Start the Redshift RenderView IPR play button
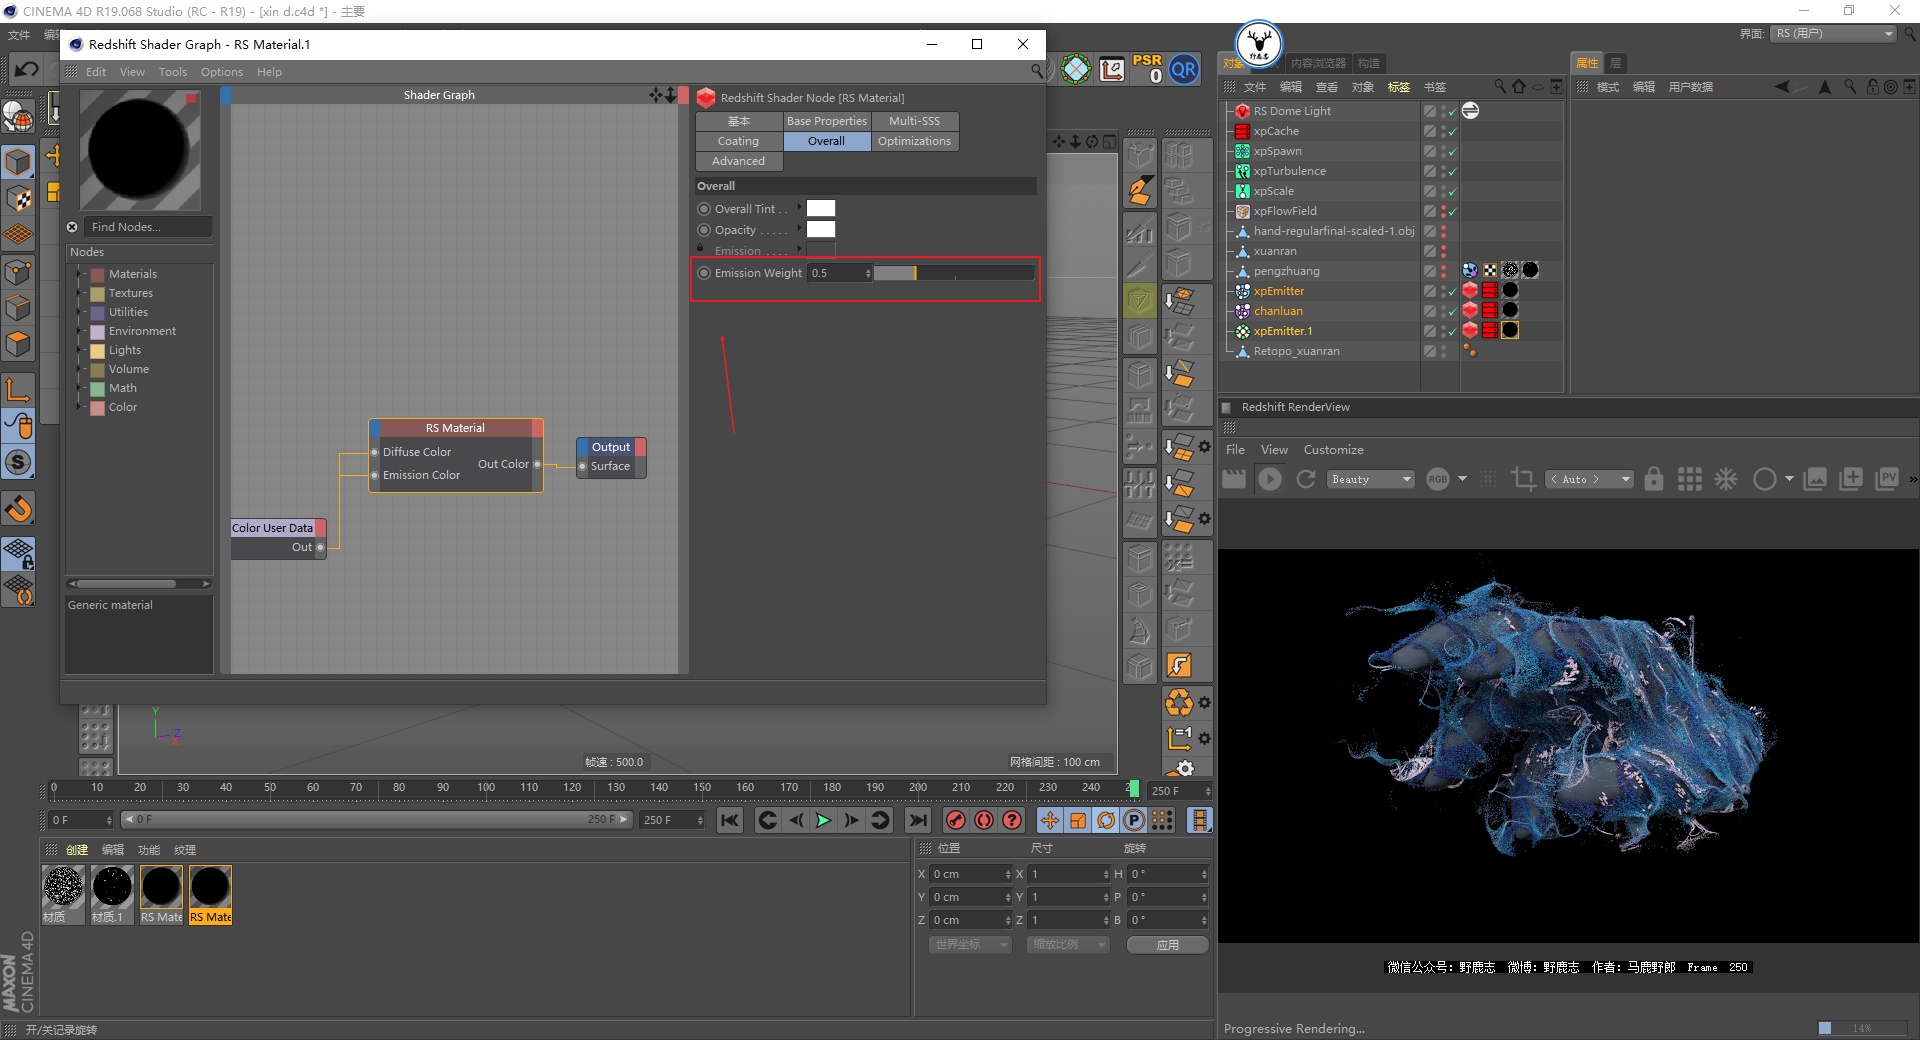1920x1040 pixels. click(1270, 479)
